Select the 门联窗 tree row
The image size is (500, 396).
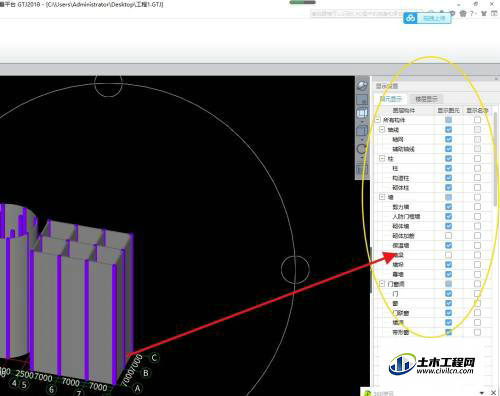(400, 313)
